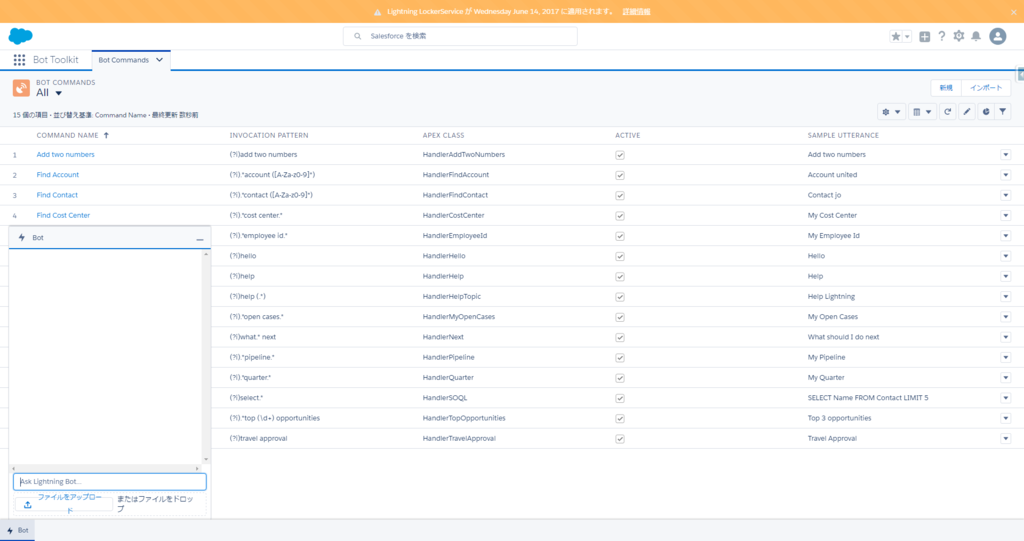Click the Salesforce search field
The height and width of the screenshot is (541, 1024).
[x=460, y=37]
